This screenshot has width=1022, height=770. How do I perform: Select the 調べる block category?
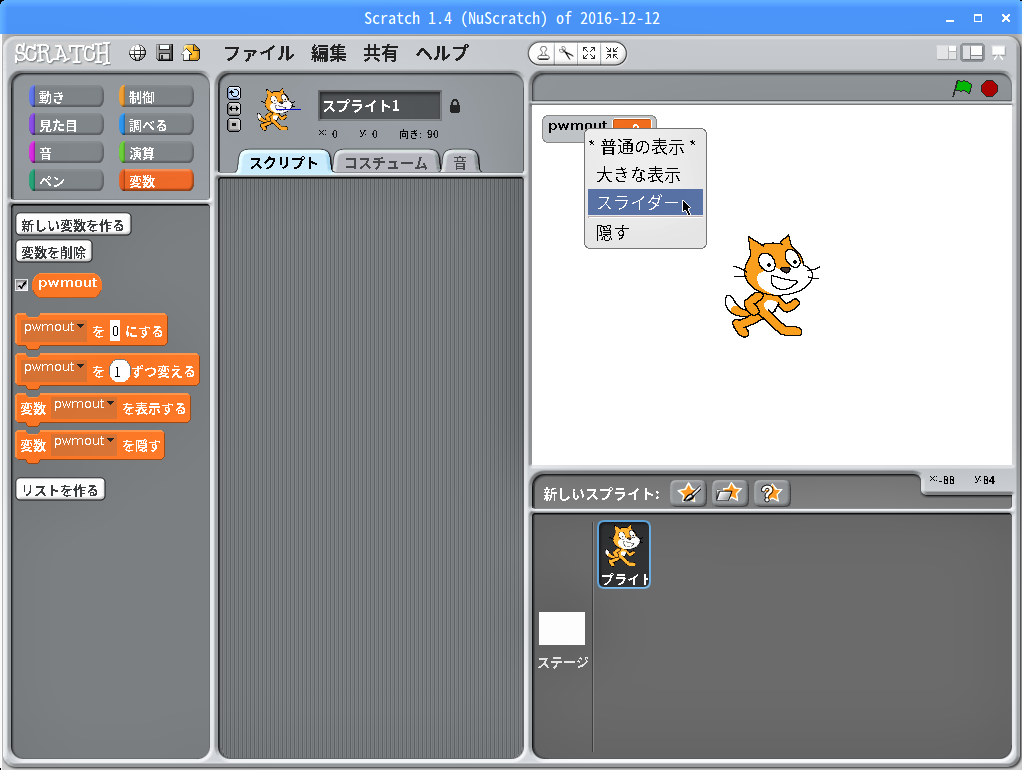tap(156, 125)
